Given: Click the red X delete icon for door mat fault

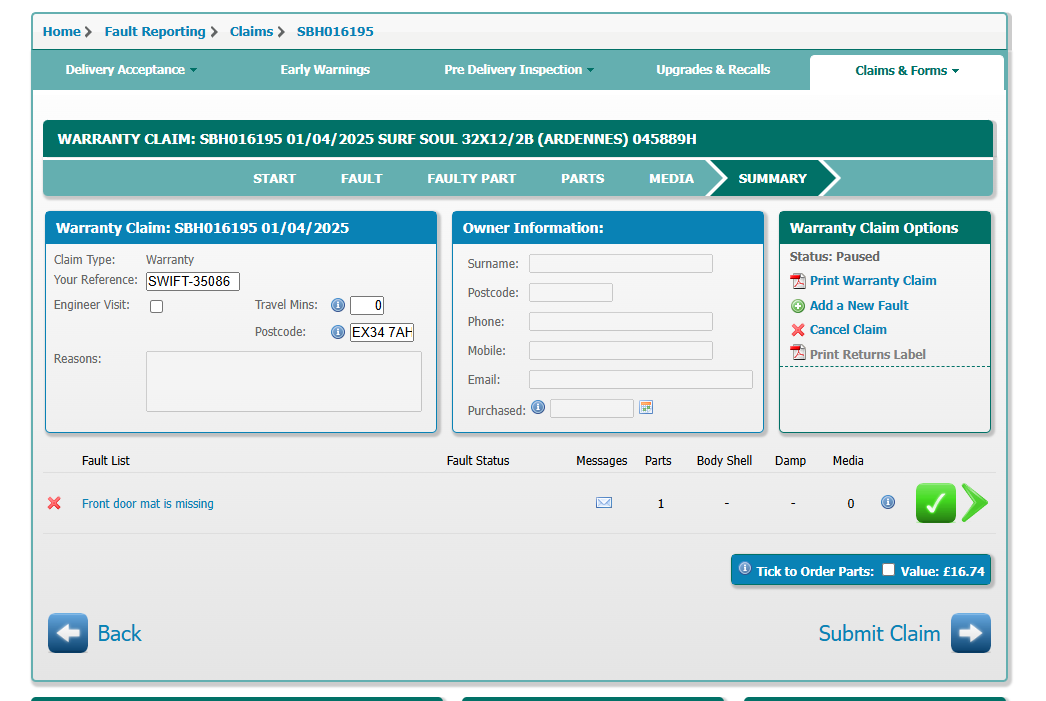Looking at the screenshot, I should pos(55,503).
